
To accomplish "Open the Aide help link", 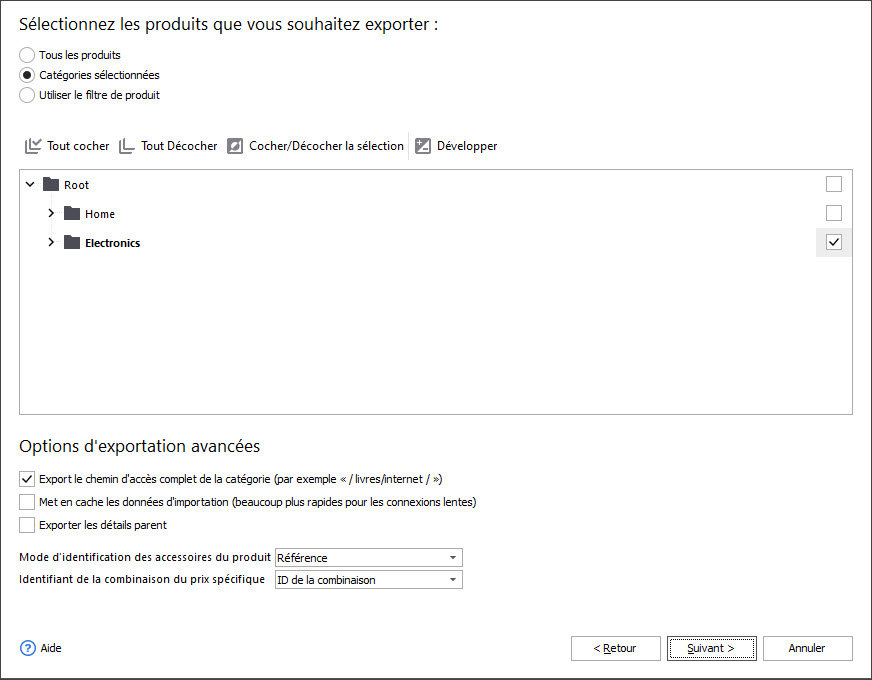I will 51,648.
